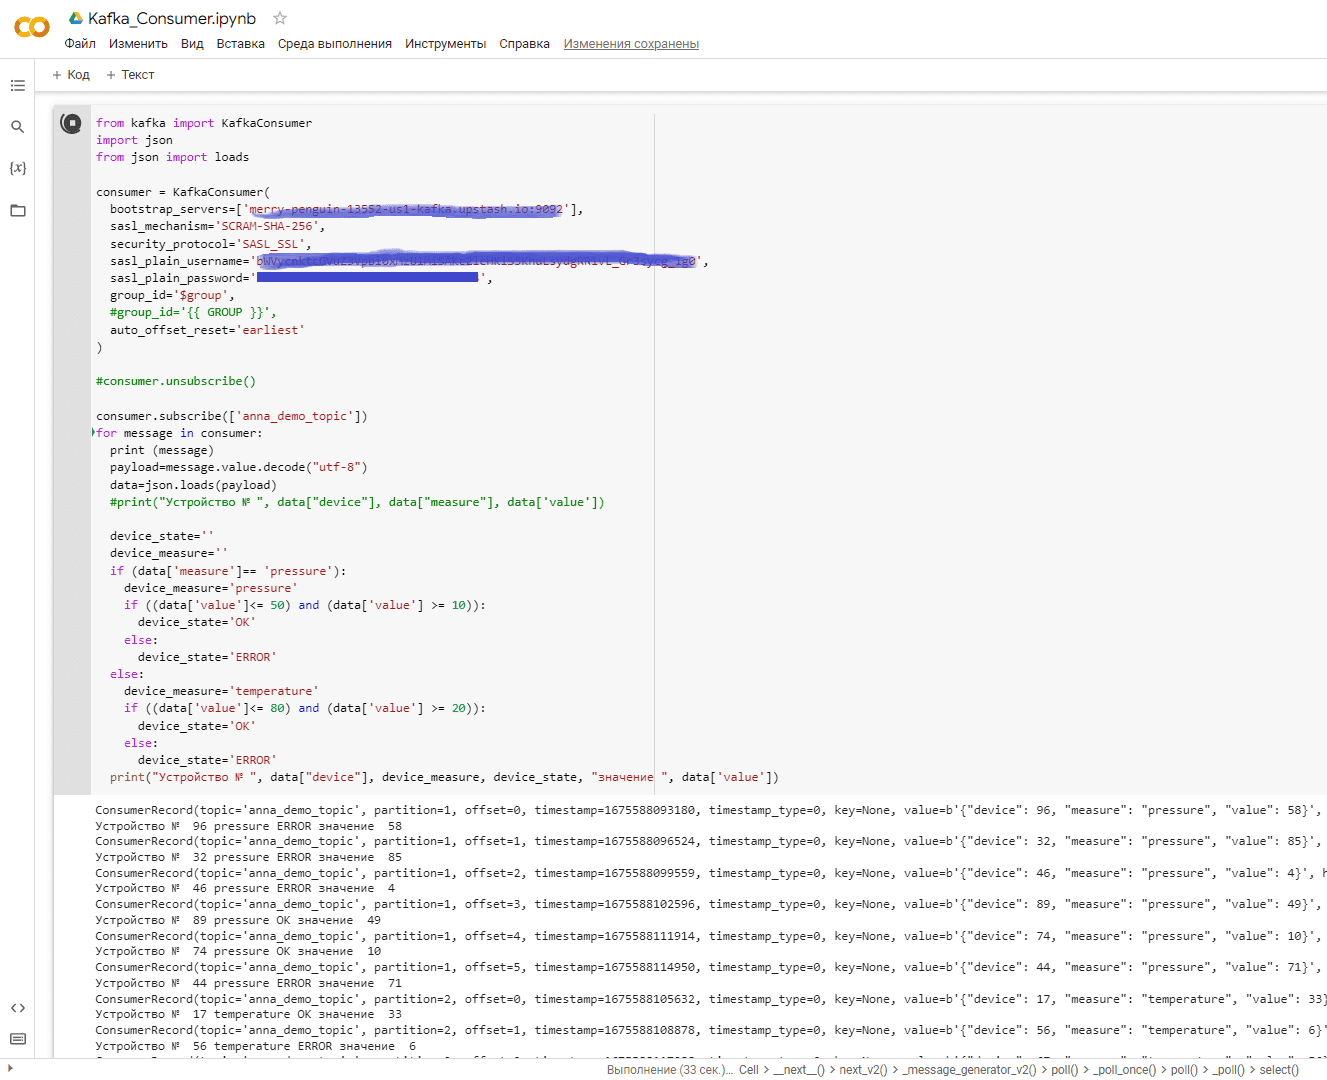Add a new code cell with + Код
Image resolution: width=1327 pixels, height=1080 pixels.
[x=71, y=75]
